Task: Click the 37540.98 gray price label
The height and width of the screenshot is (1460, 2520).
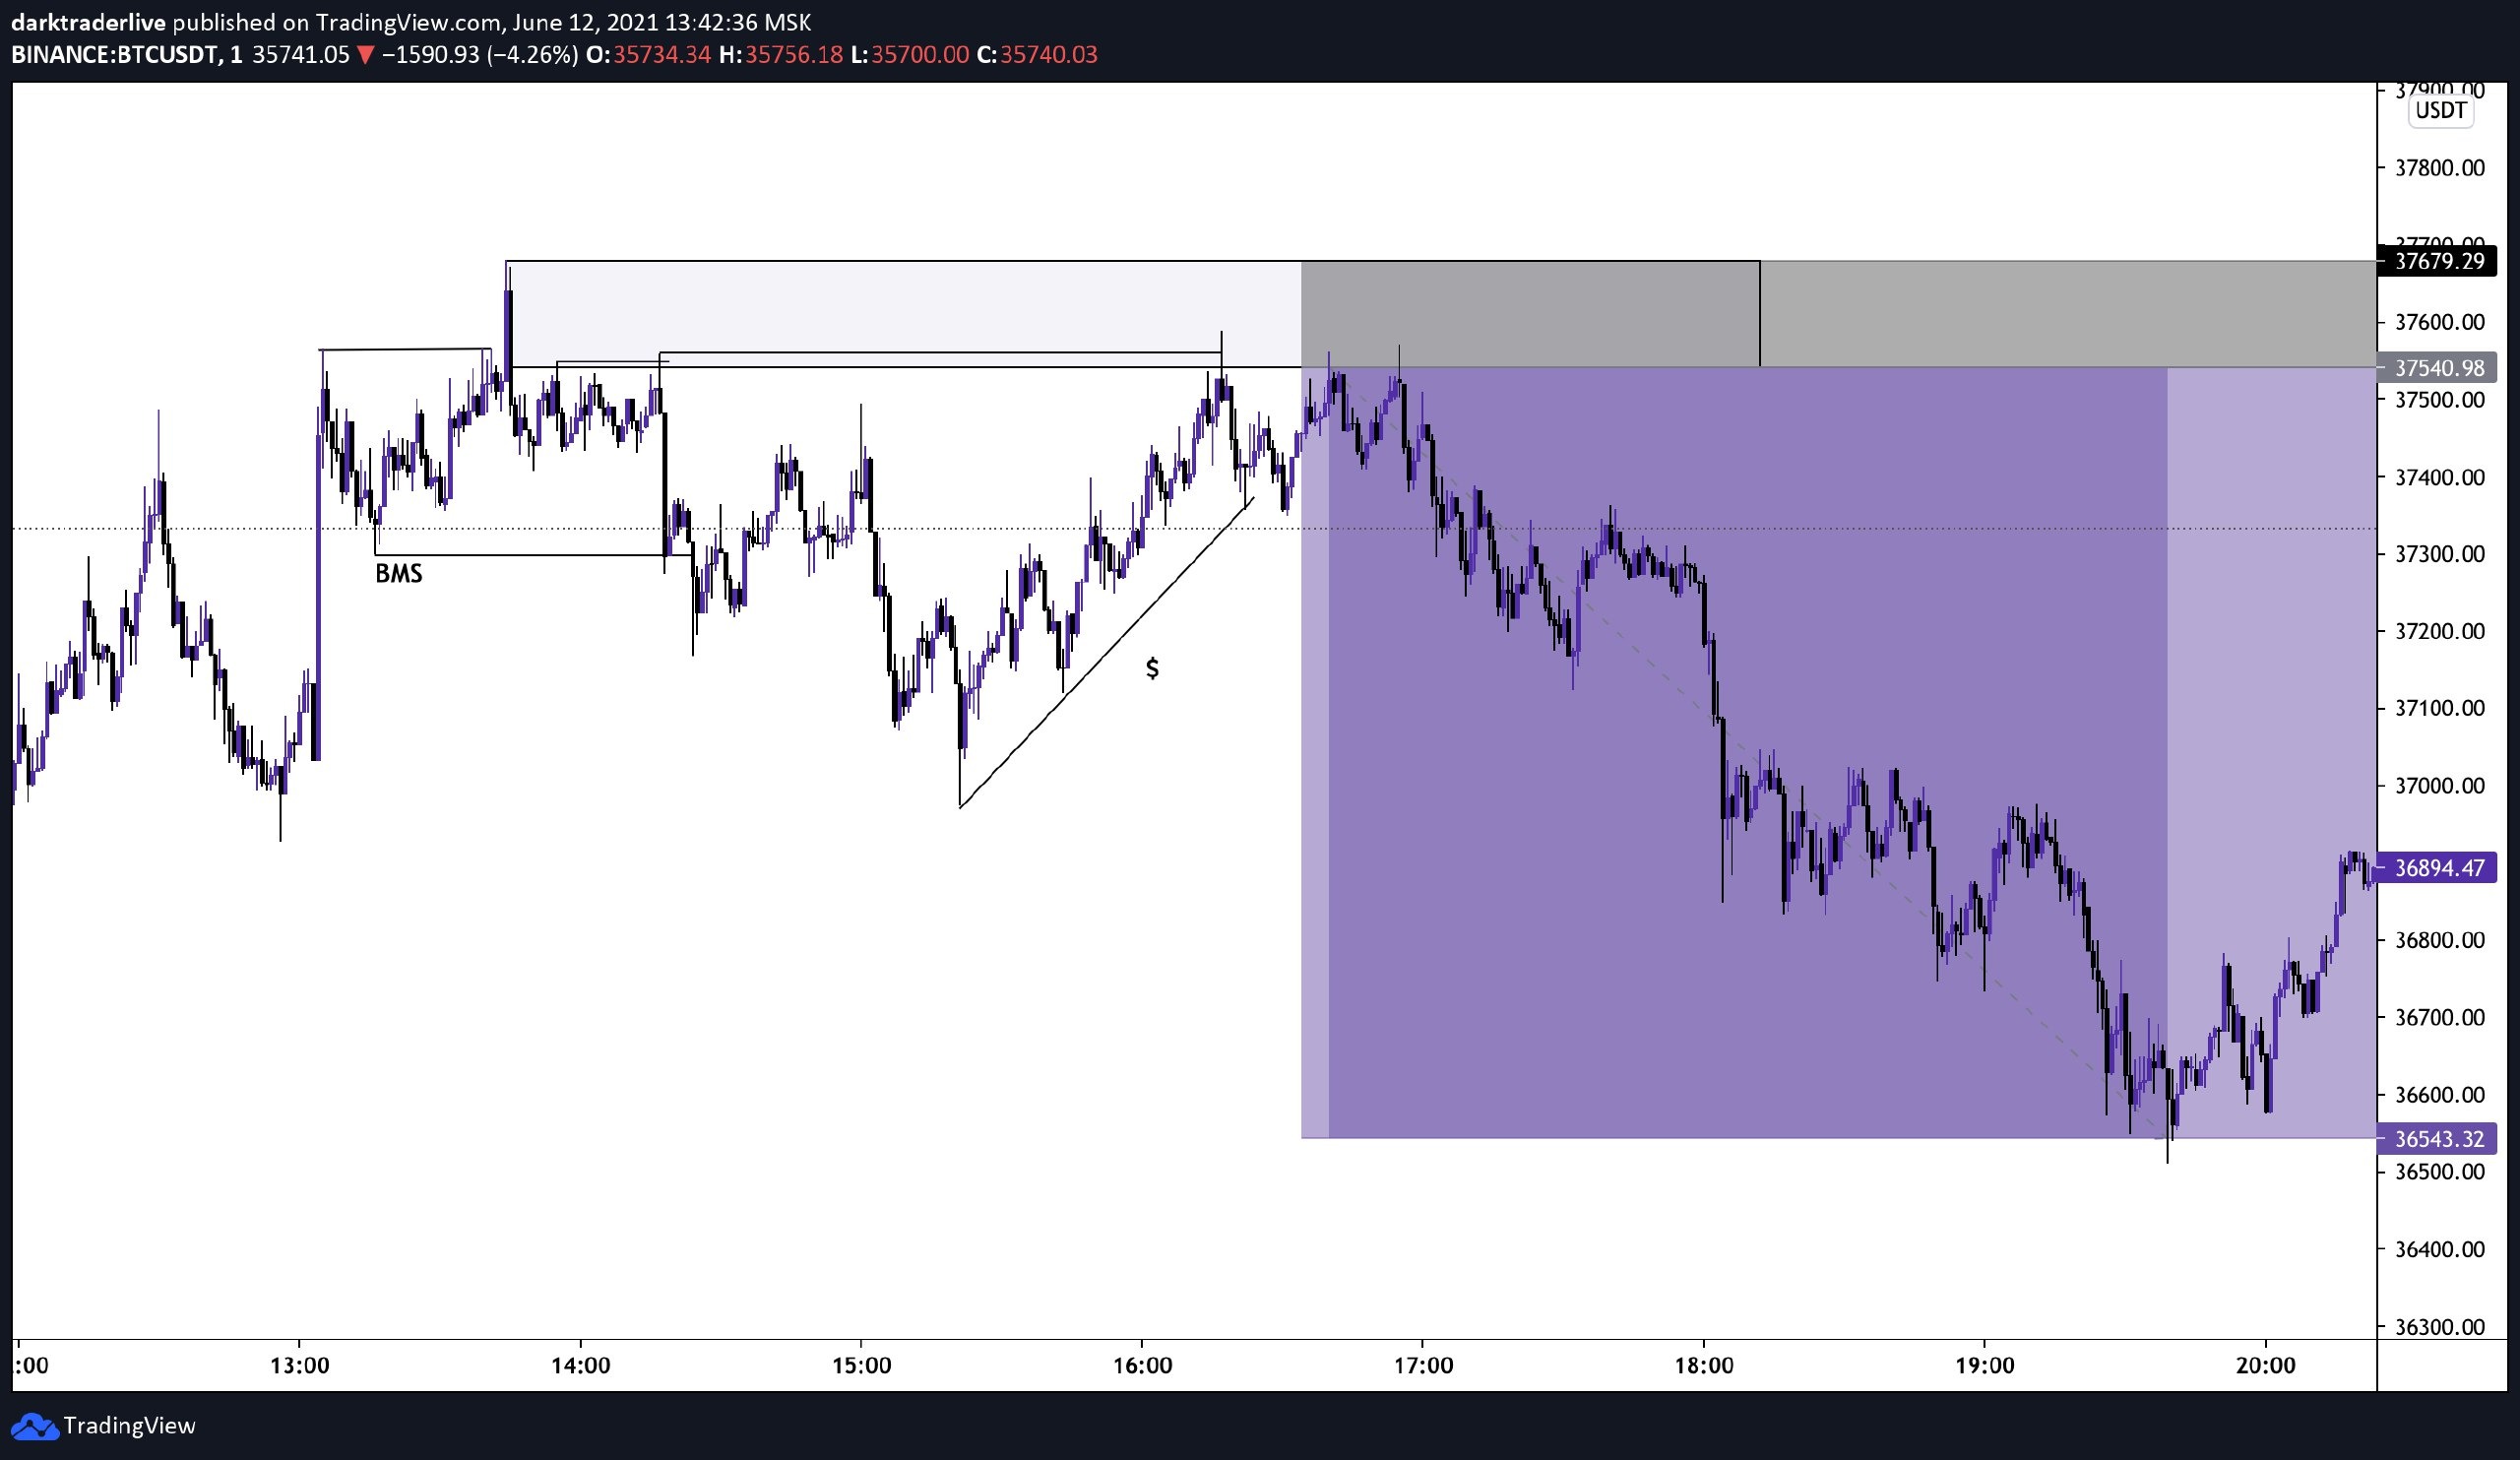Action: (x=2439, y=368)
